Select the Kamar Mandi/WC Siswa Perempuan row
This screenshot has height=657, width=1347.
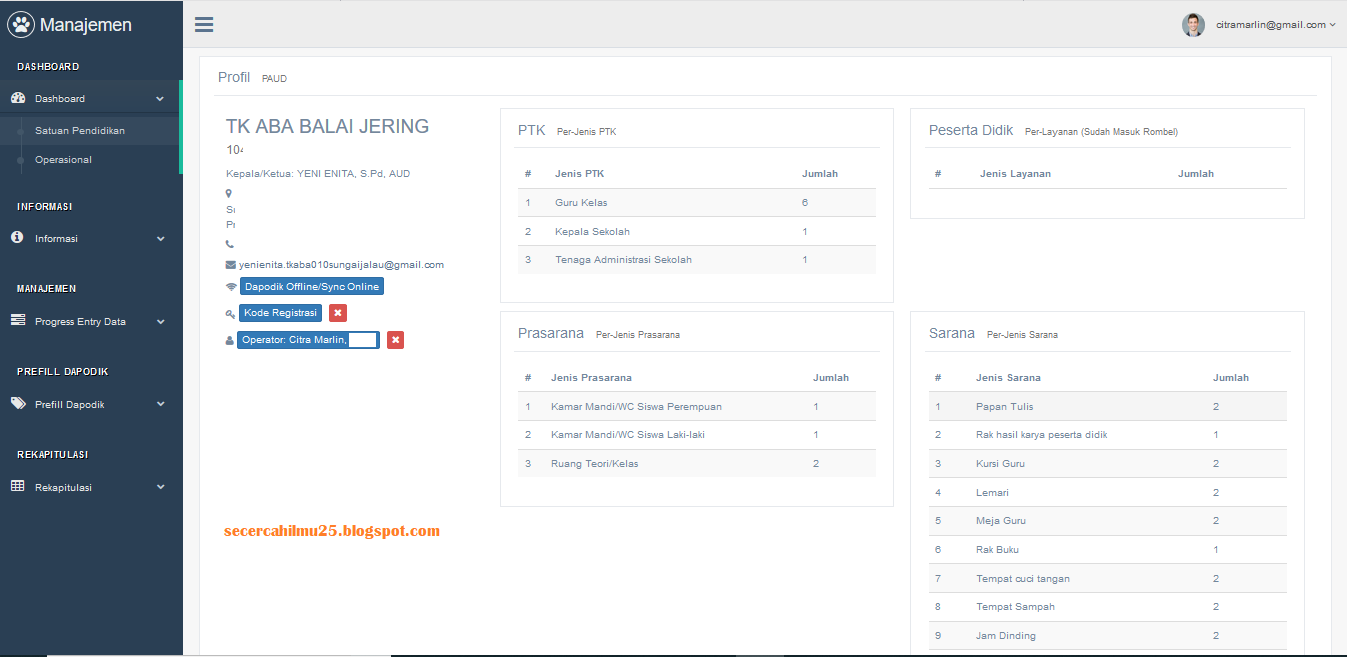coord(697,407)
